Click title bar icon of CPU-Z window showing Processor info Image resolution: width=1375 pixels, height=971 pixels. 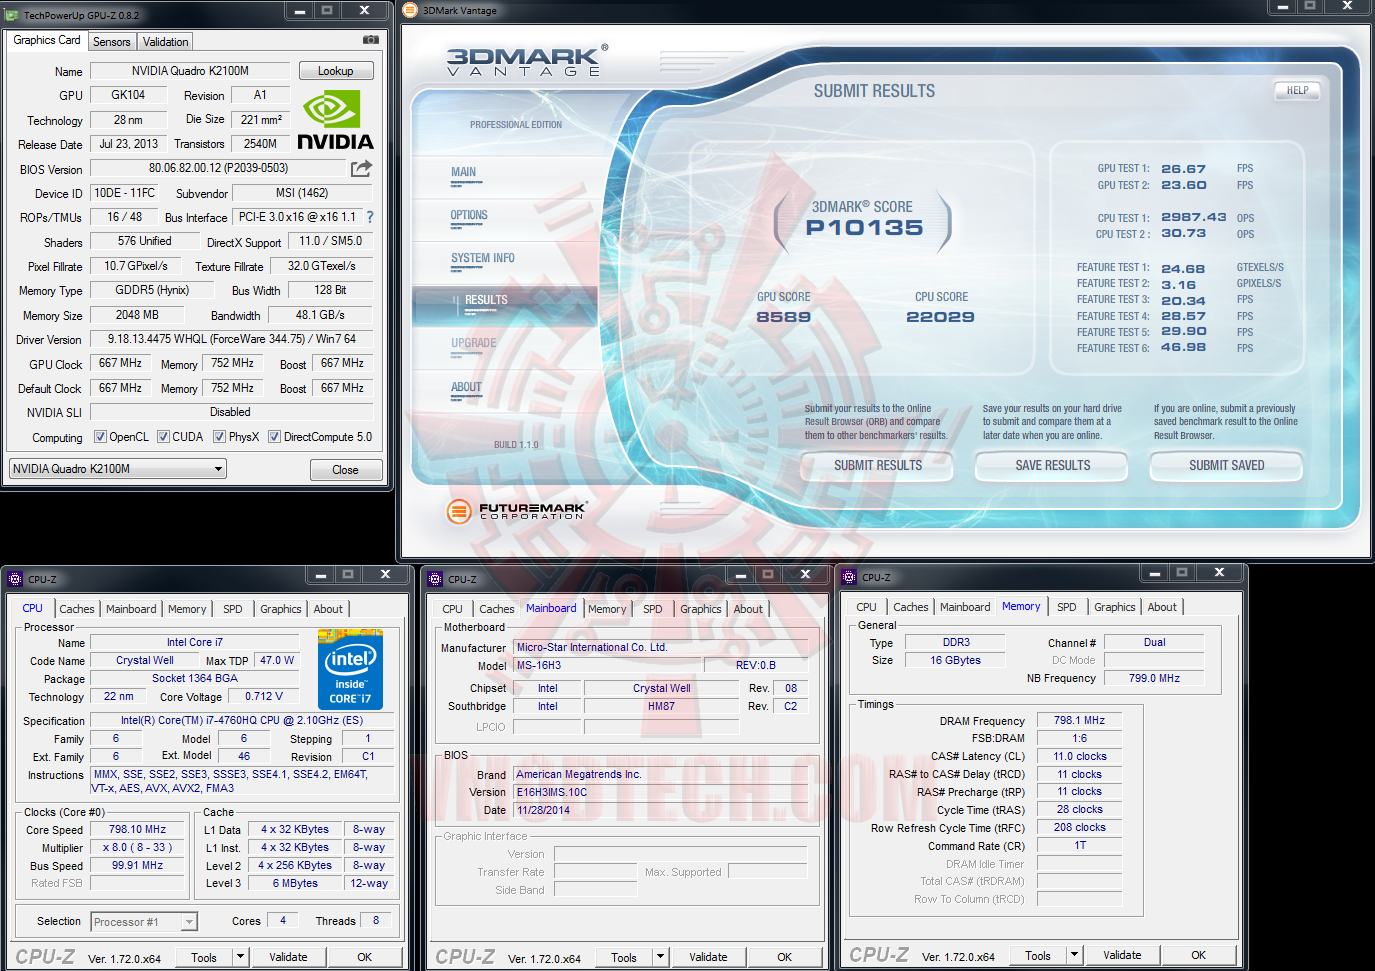point(15,579)
